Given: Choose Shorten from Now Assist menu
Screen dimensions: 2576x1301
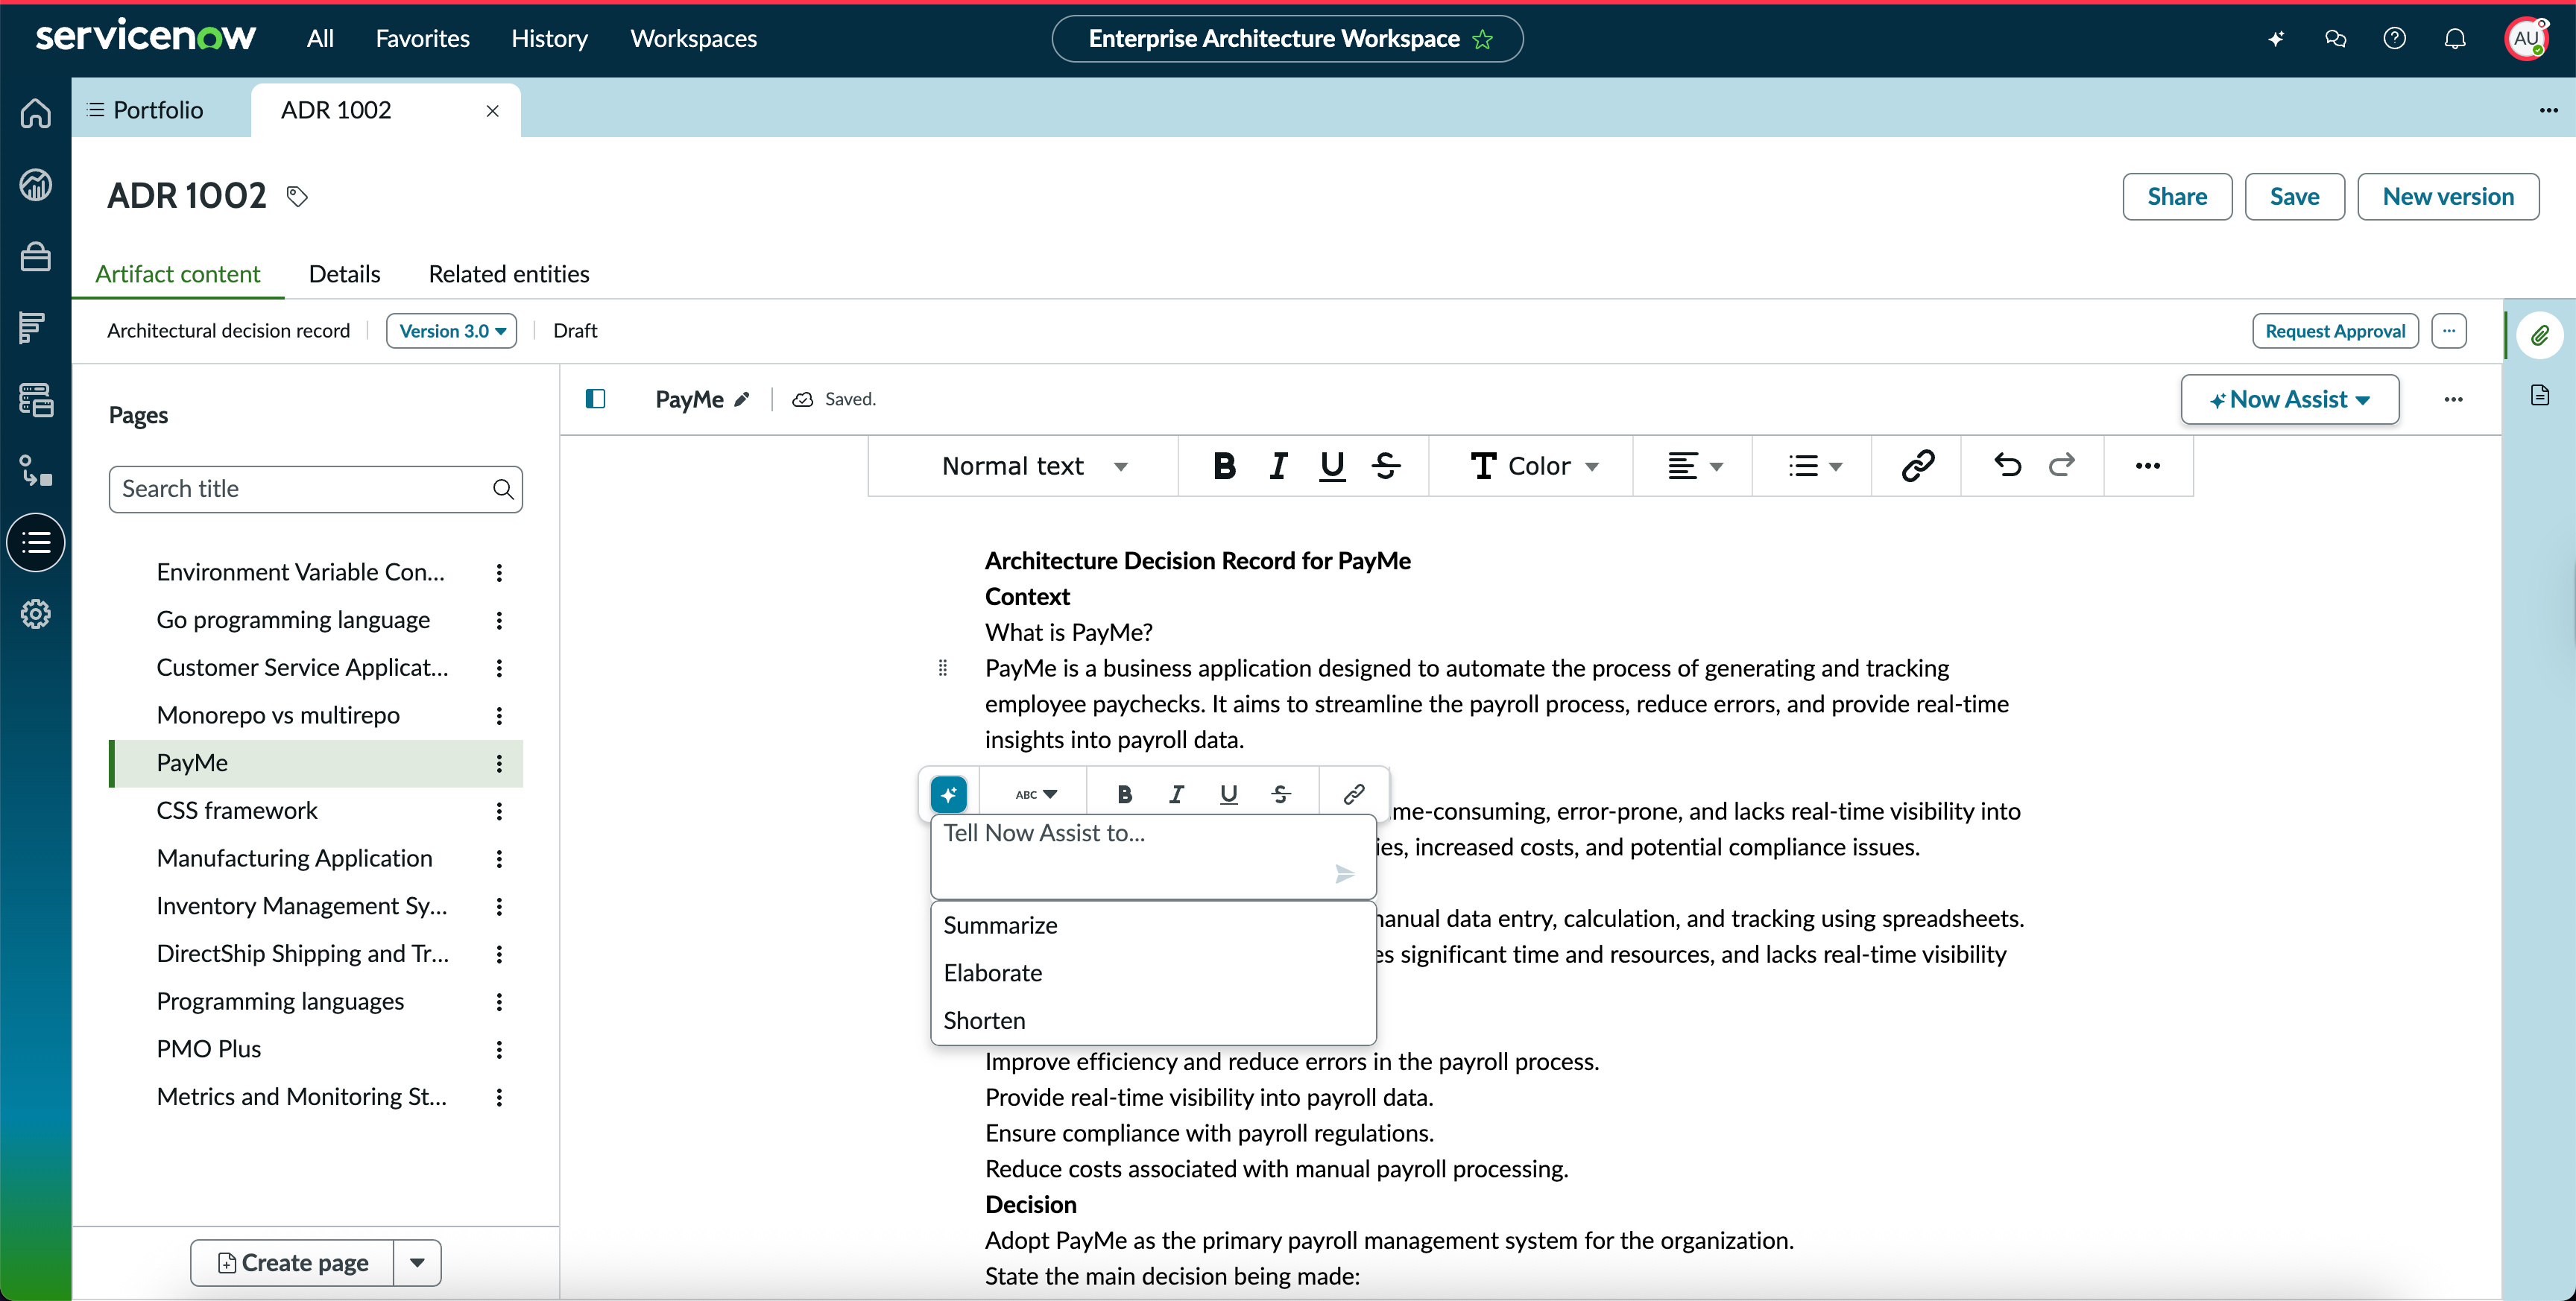Looking at the screenshot, I should point(1153,1021).
